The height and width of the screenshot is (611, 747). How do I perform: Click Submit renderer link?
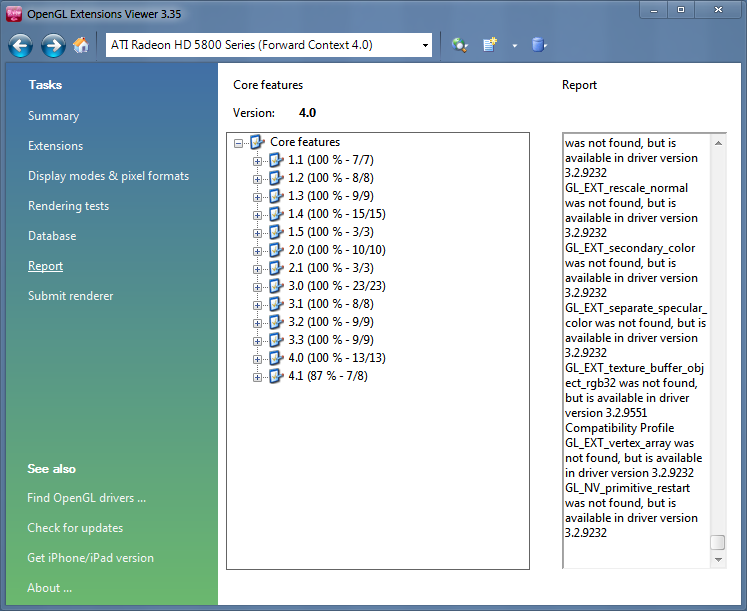click(x=71, y=296)
